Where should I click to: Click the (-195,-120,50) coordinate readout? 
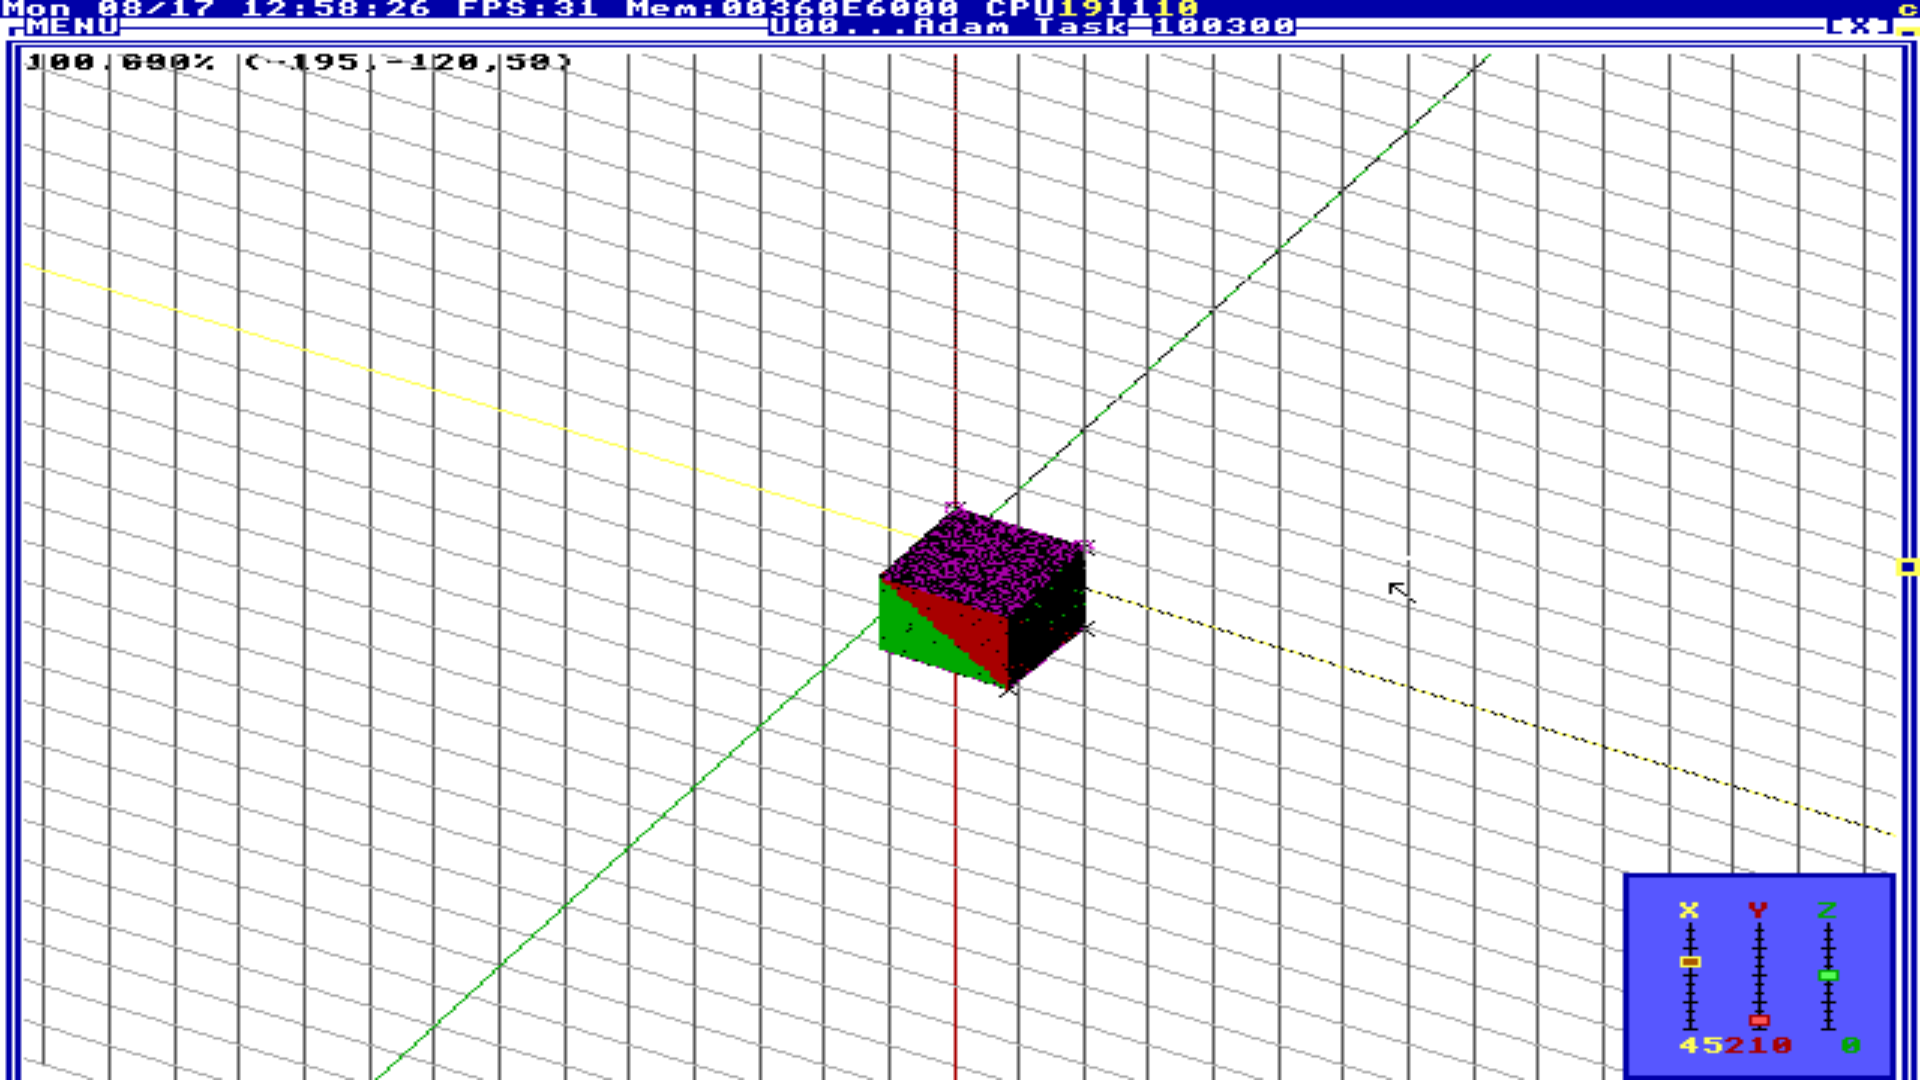point(409,62)
